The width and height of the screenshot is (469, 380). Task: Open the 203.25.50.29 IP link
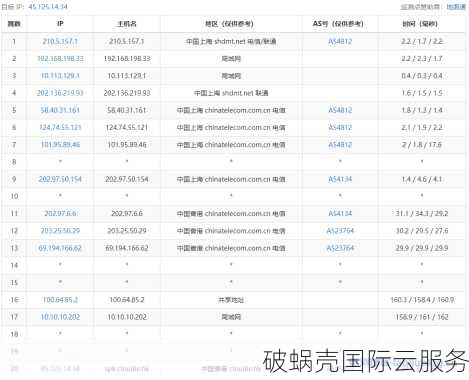pos(60,231)
